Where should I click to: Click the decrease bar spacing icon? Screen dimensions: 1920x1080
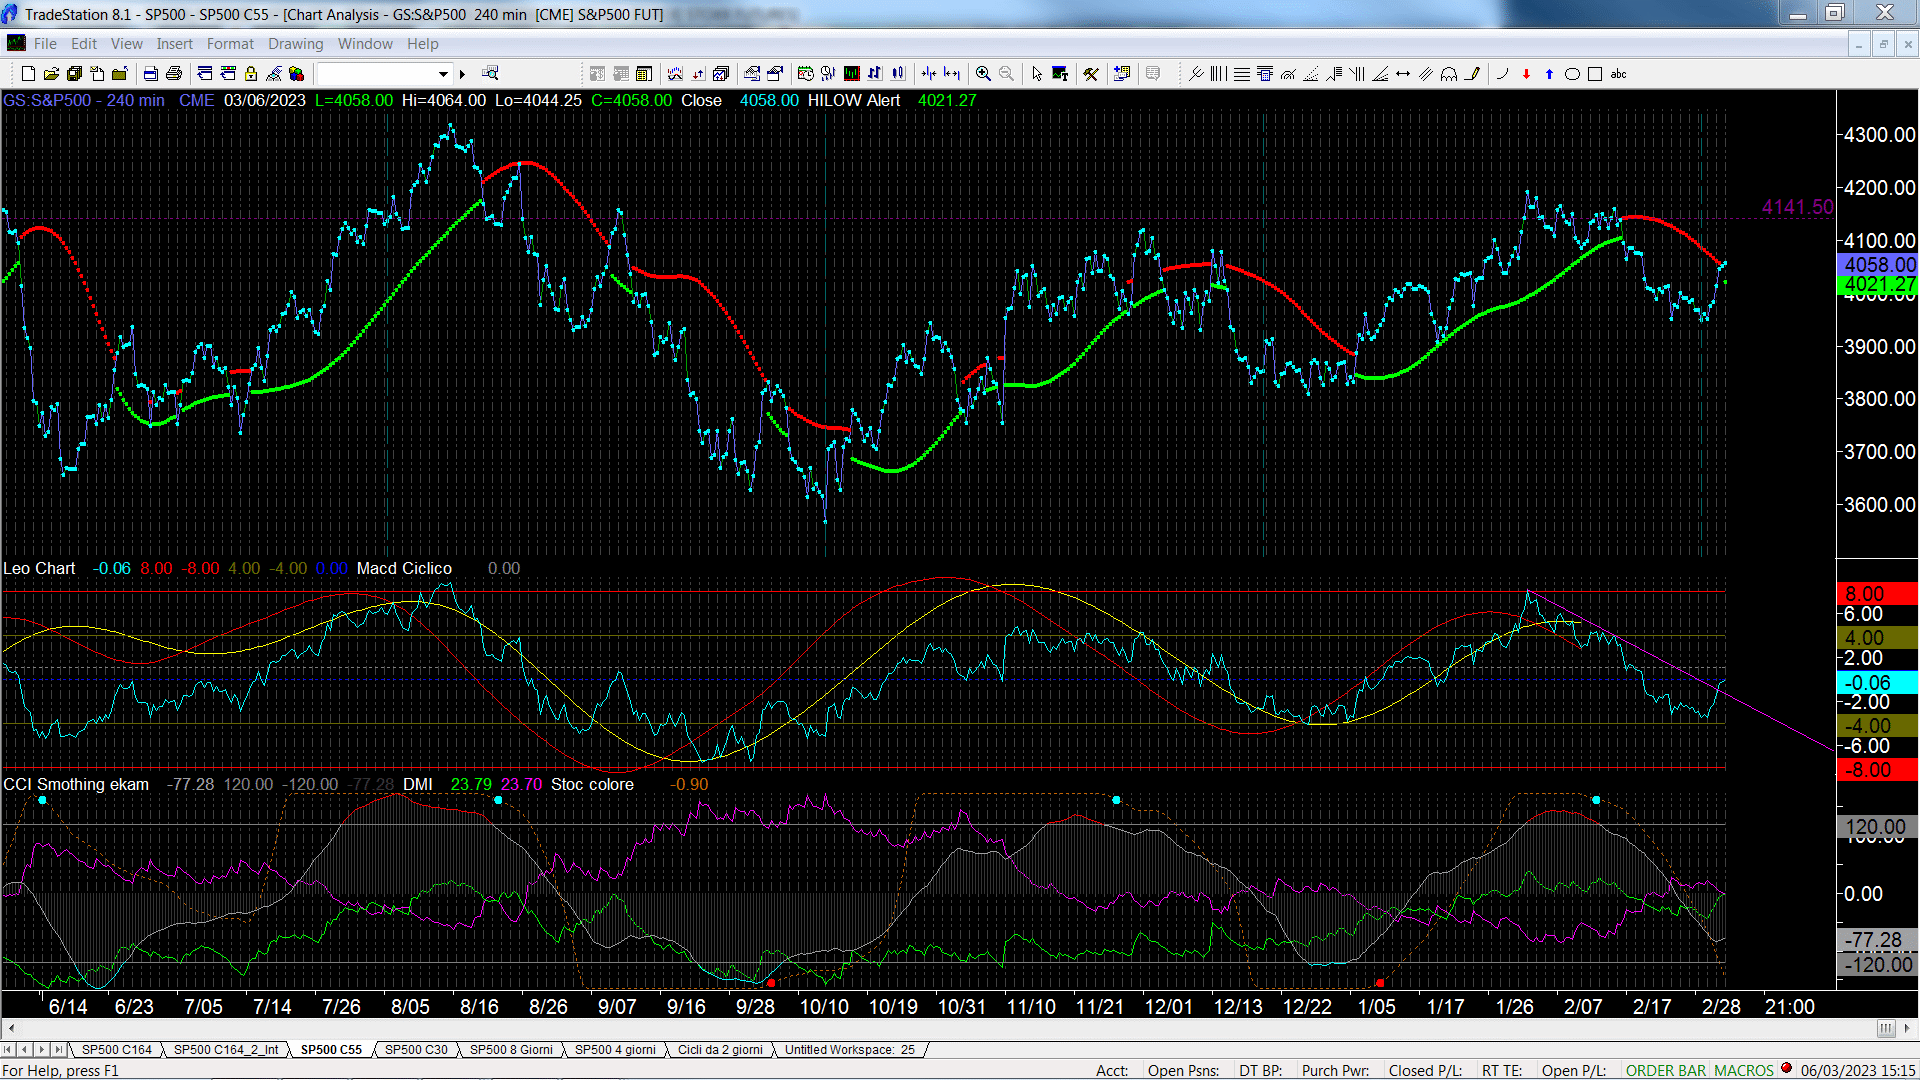(x=929, y=73)
